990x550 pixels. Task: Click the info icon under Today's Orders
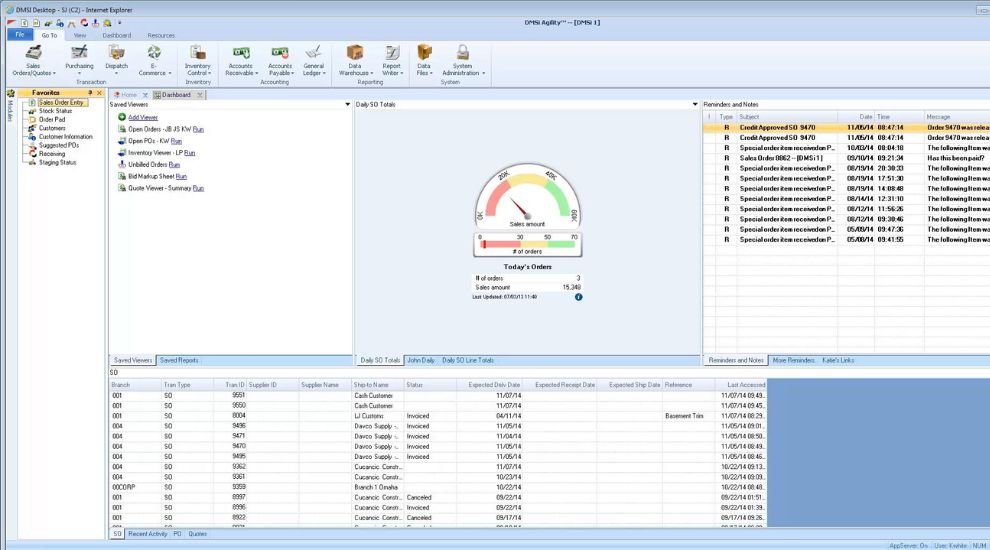578,297
